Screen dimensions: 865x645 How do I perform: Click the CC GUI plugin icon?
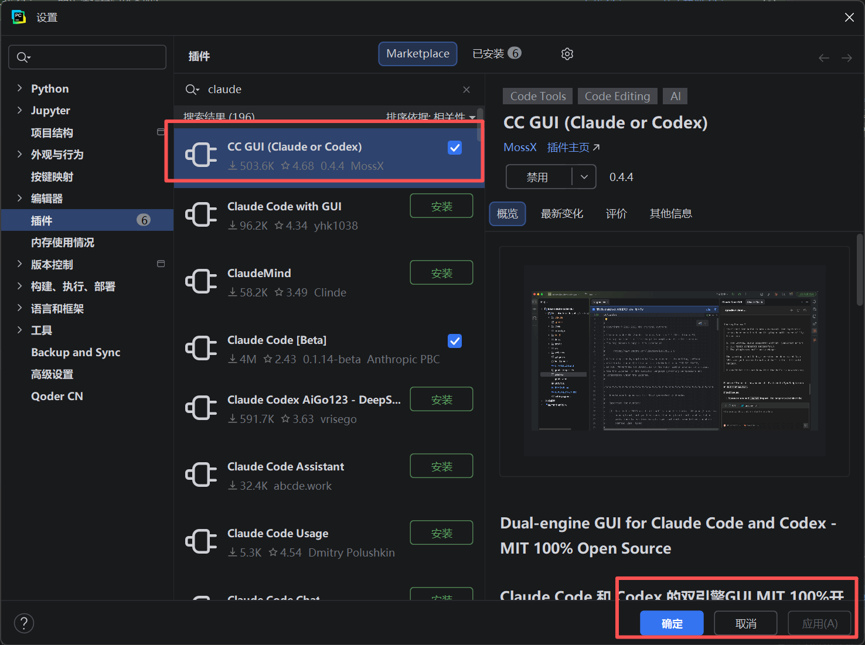[x=201, y=154]
